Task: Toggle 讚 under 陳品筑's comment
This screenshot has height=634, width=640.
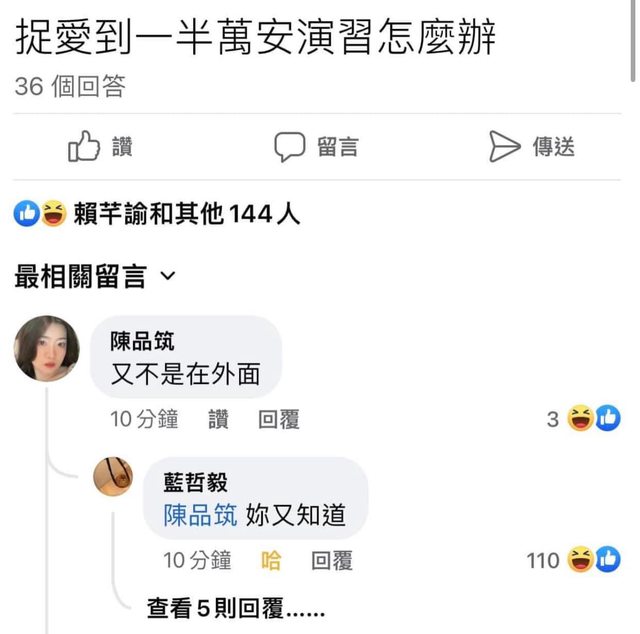Action: pyautogui.click(x=218, y=419)
